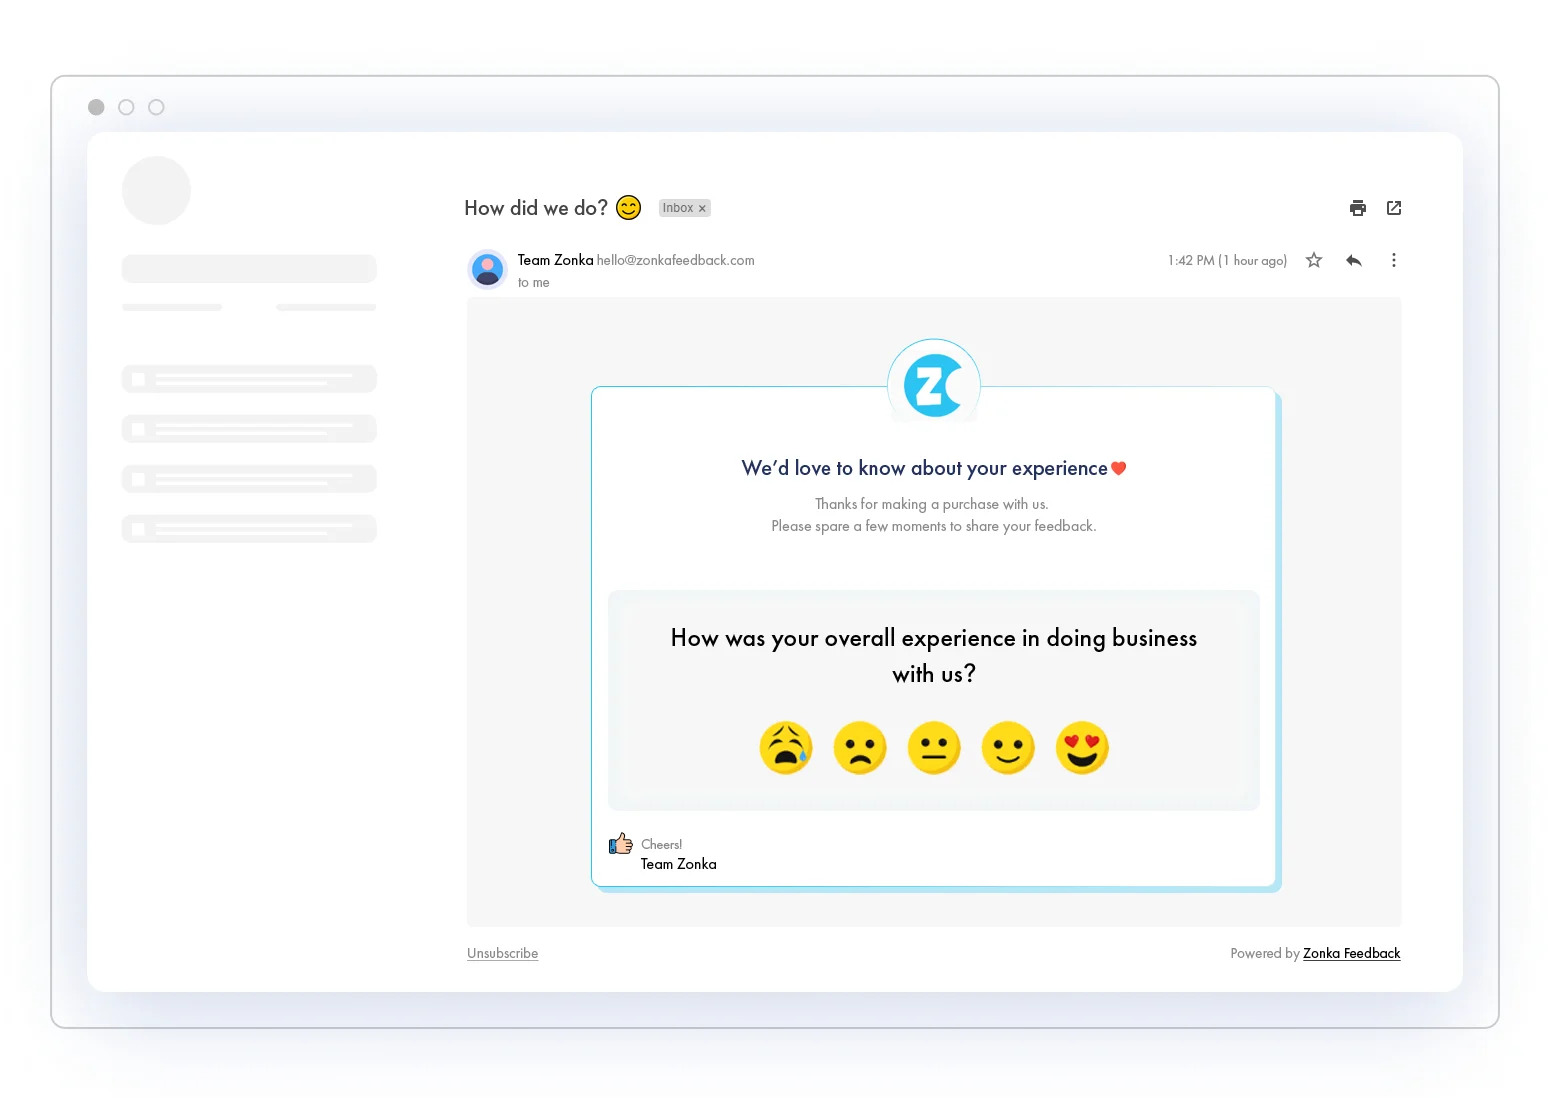Click the smiley emoji in subject line
The image size is (1549, 1098).
[628, 208]
